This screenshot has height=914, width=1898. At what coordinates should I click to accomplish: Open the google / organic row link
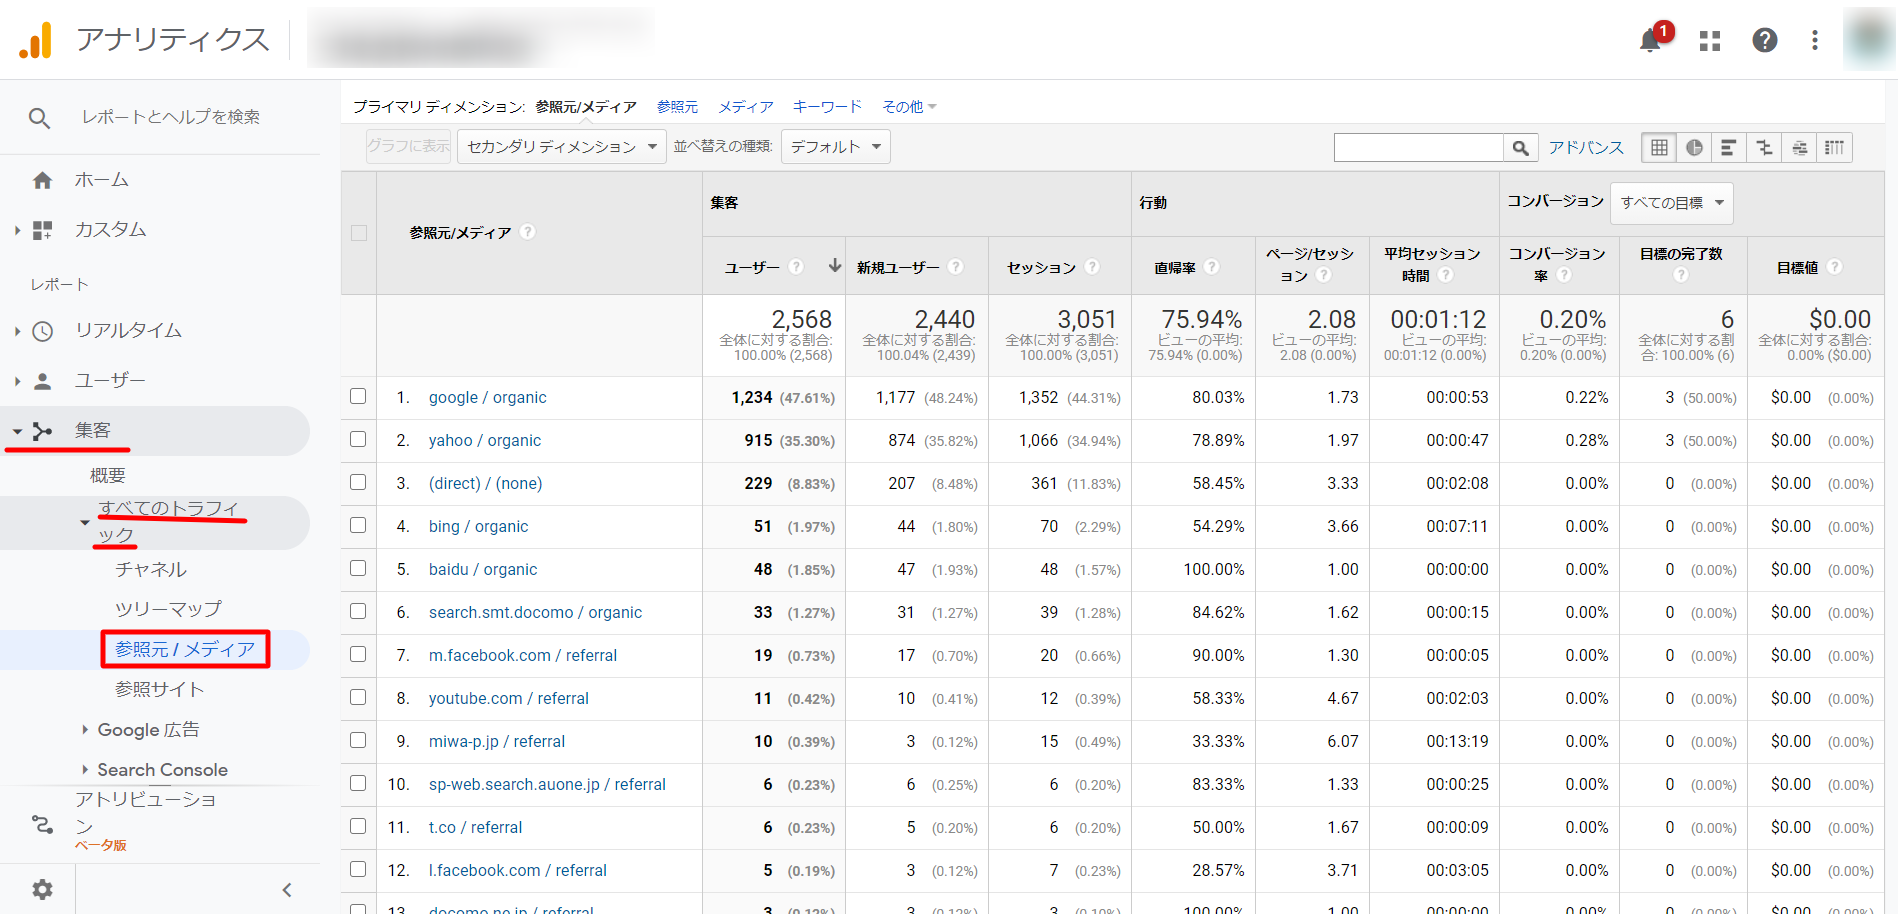(487, 397)
